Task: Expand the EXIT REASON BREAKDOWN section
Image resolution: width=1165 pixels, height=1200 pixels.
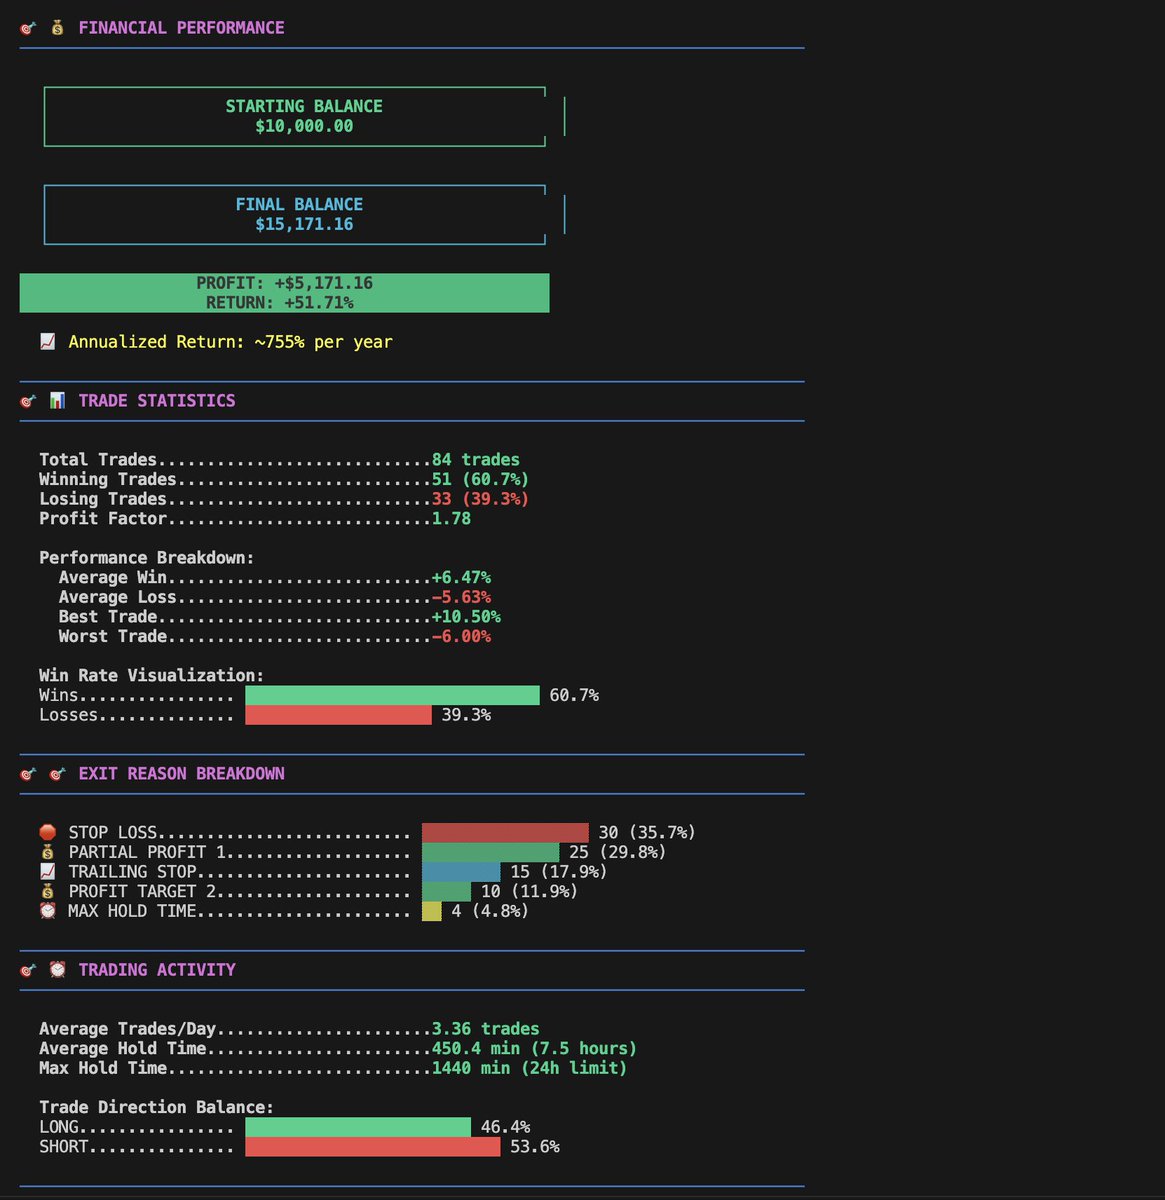Action: (180, 773)
